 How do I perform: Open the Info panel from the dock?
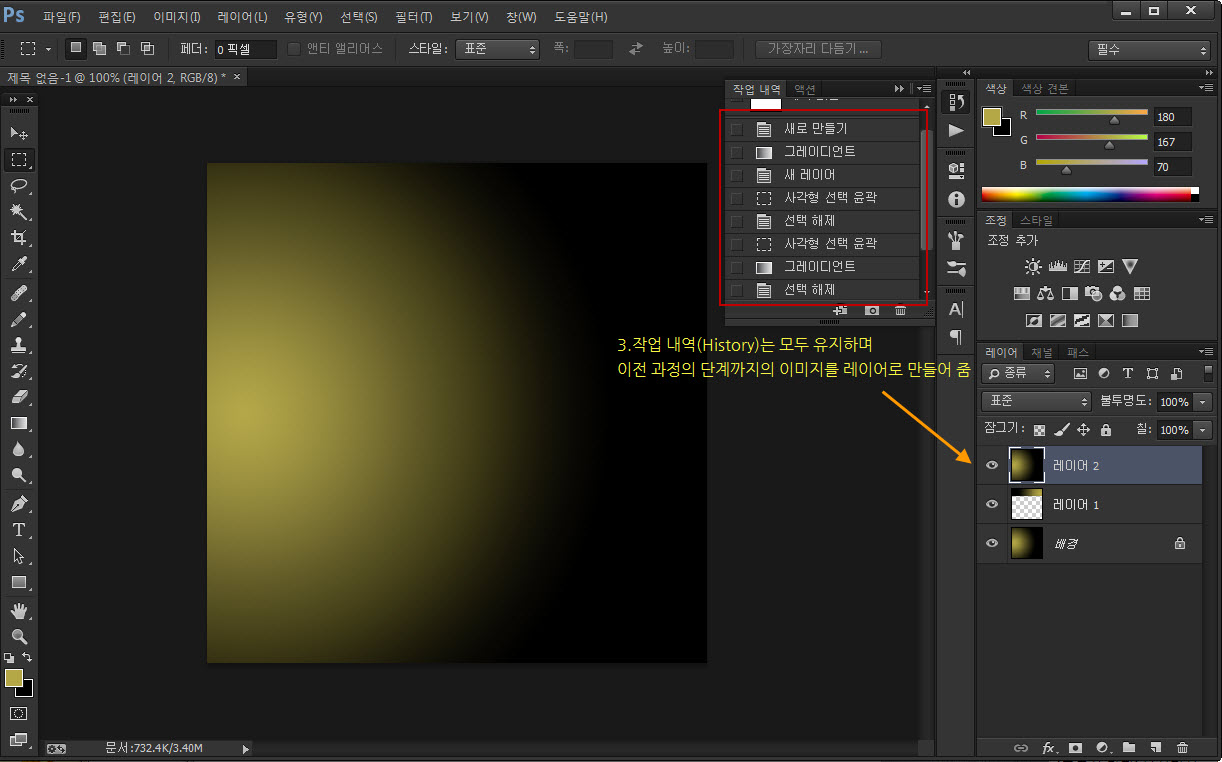956,199
